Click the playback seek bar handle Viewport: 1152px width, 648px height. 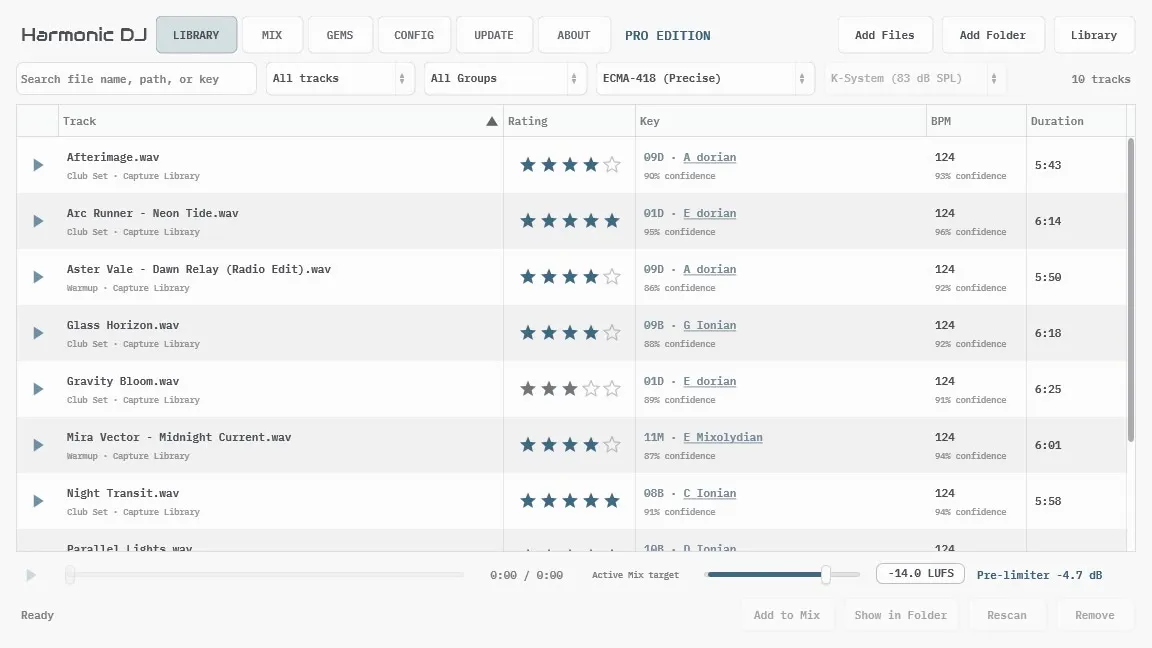70,575
